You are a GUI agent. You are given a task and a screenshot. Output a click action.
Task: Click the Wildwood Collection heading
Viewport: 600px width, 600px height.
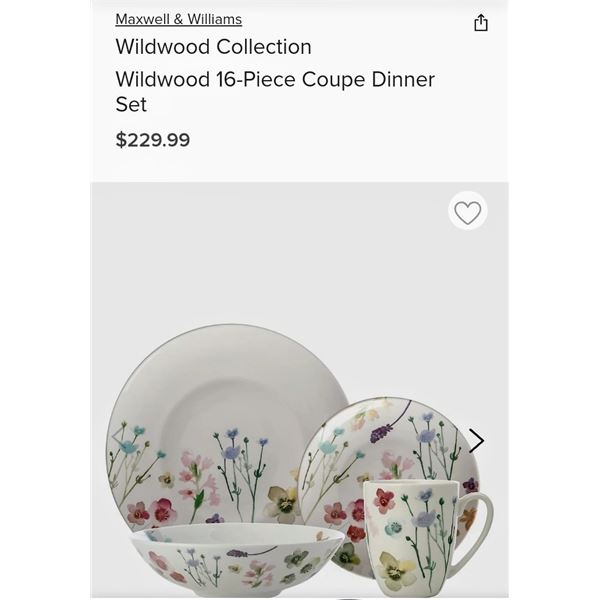[x=213, y=47]
